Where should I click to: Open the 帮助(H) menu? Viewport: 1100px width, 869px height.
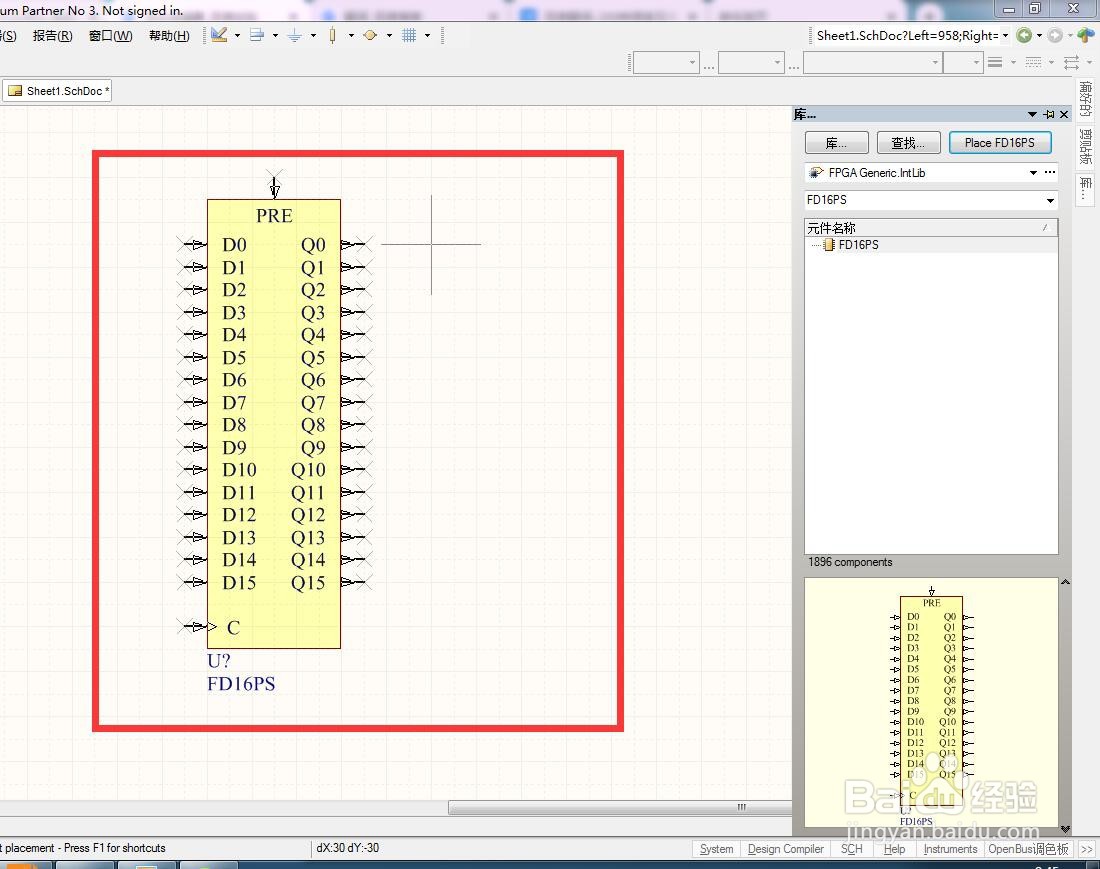(169, 36)
